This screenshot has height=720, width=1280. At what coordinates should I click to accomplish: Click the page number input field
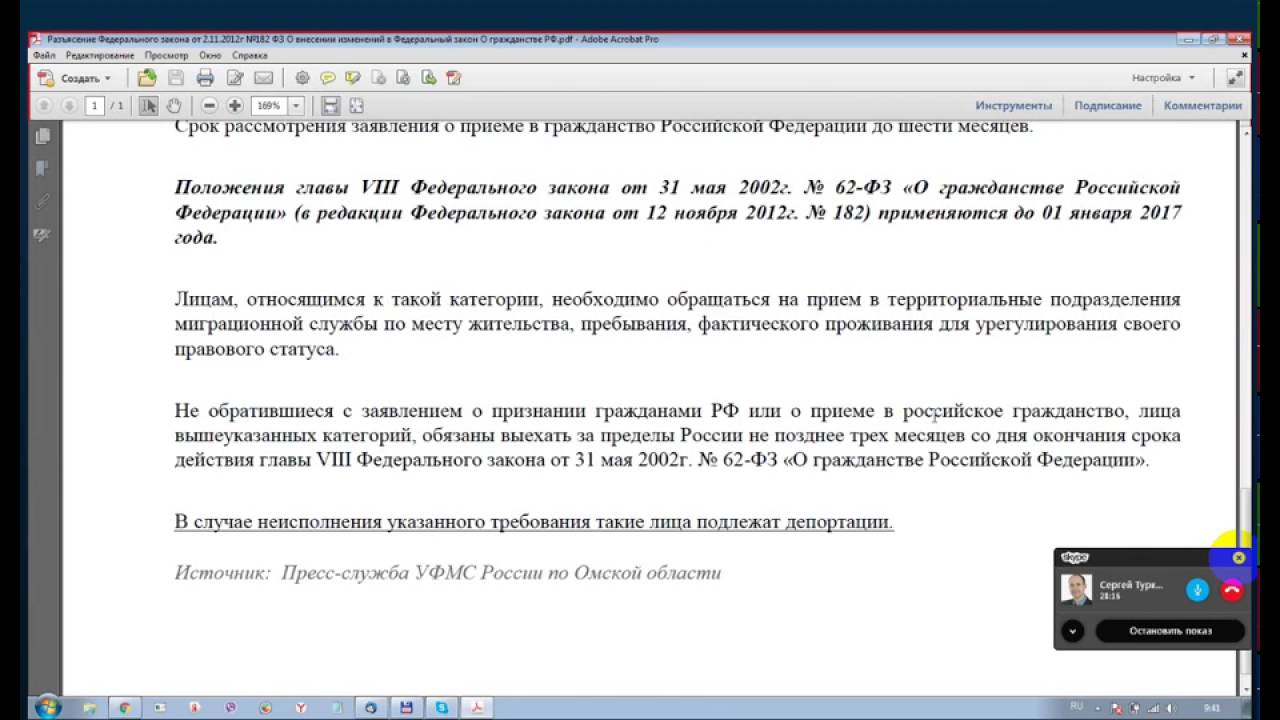95,105
